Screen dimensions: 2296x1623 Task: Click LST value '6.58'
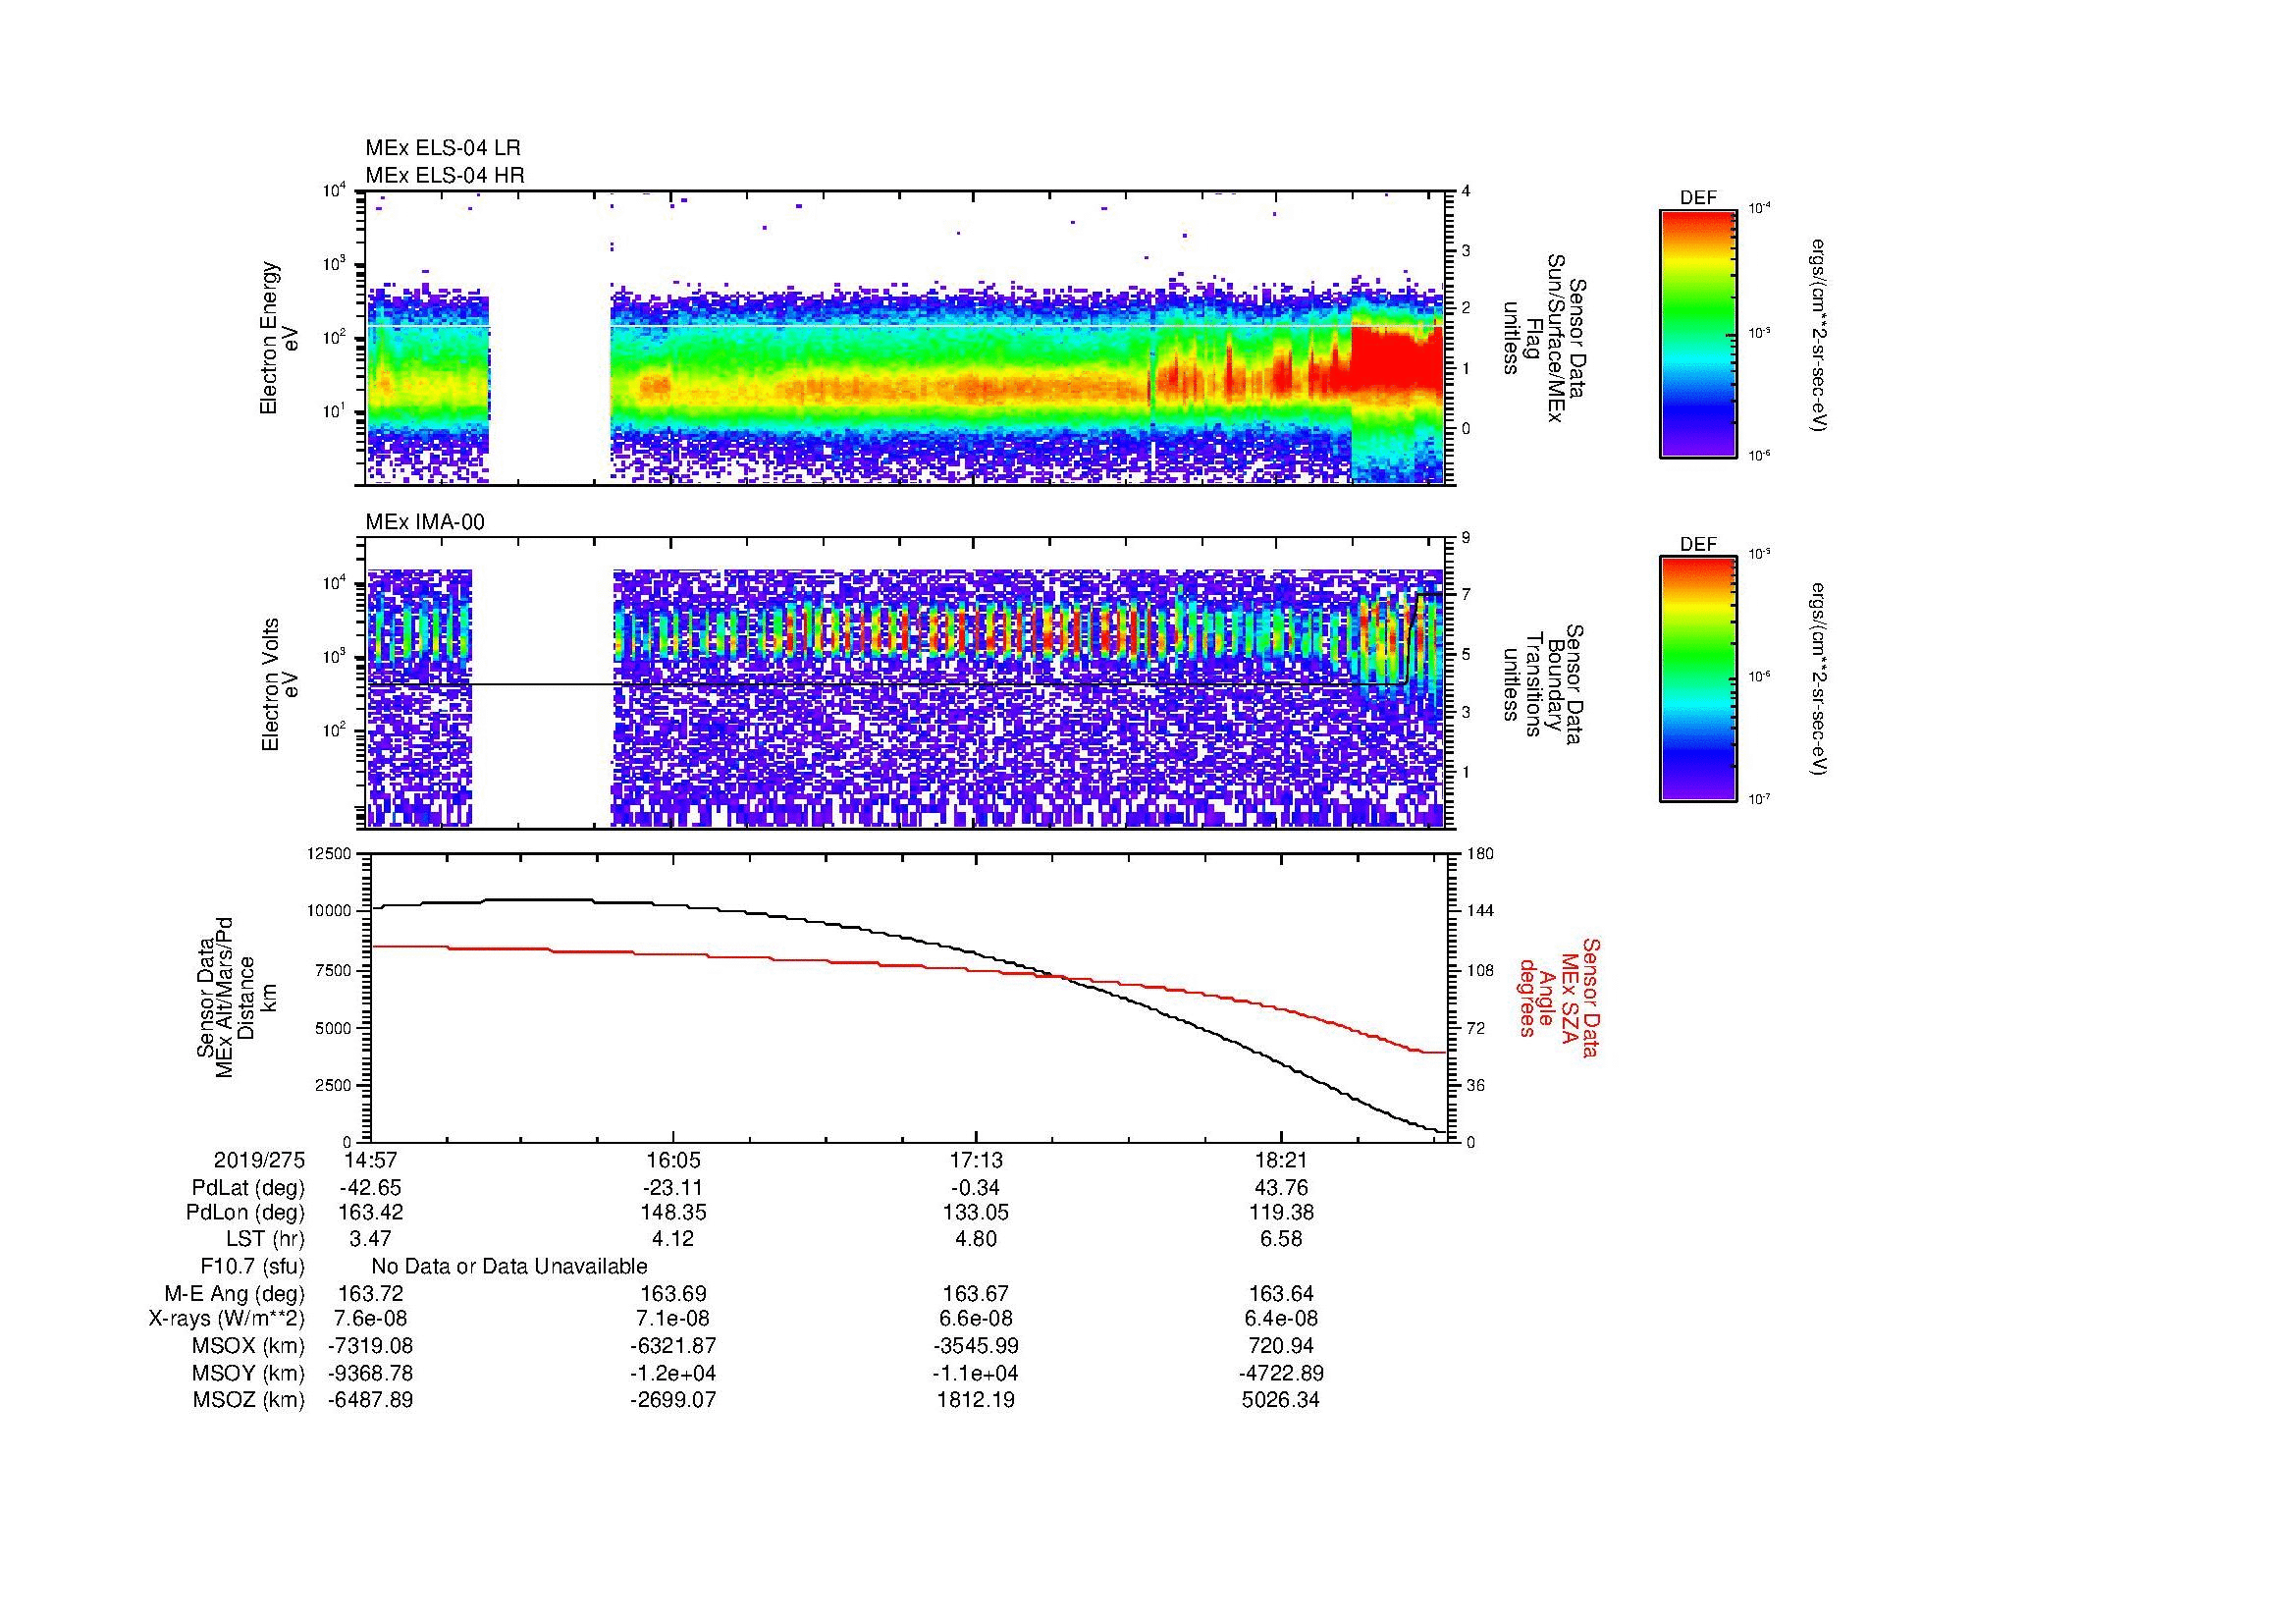click(1281, 1239)
